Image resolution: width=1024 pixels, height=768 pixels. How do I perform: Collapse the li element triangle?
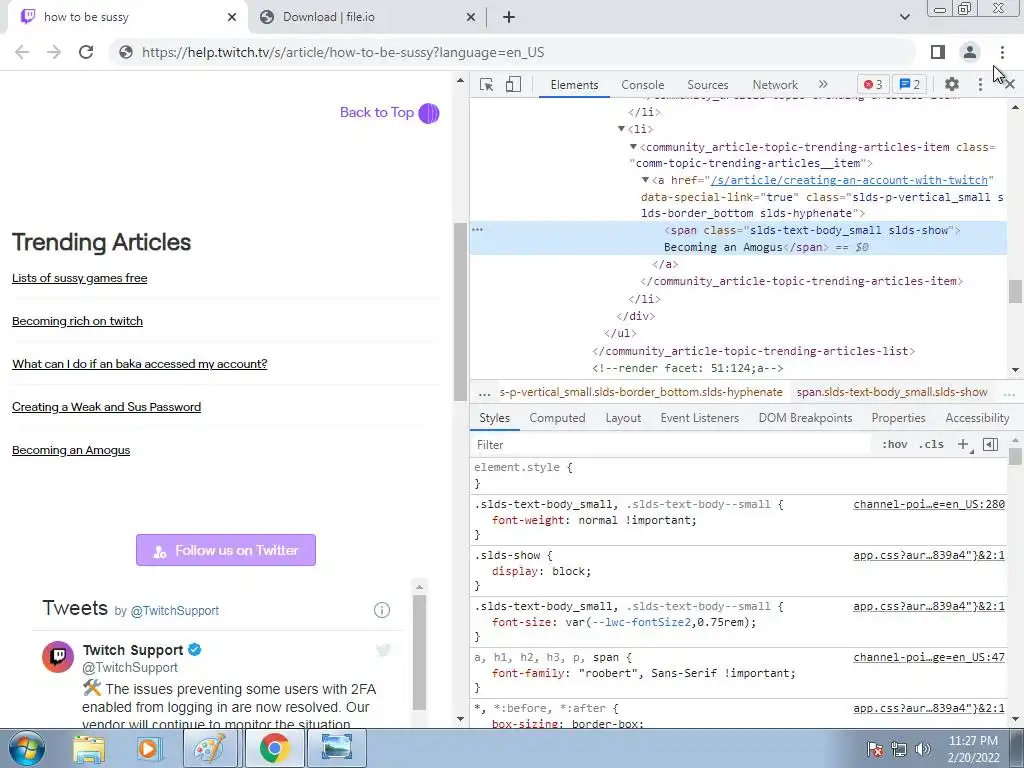coord(621,129)
